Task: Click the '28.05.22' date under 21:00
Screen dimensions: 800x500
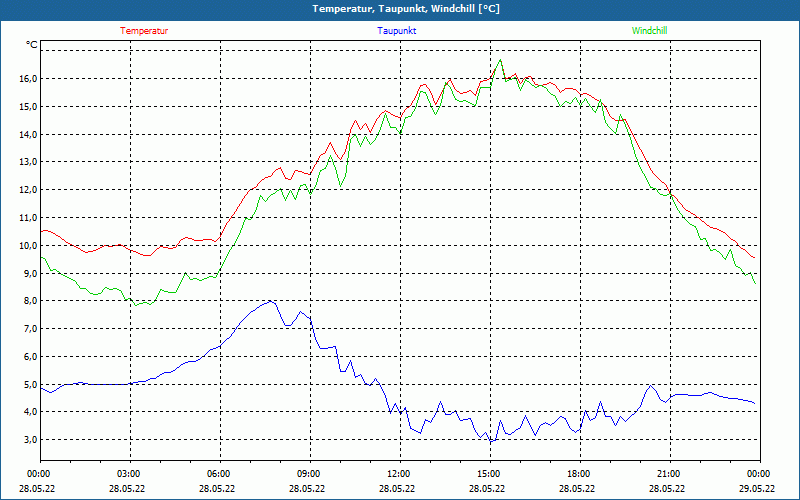Action: 667,488
